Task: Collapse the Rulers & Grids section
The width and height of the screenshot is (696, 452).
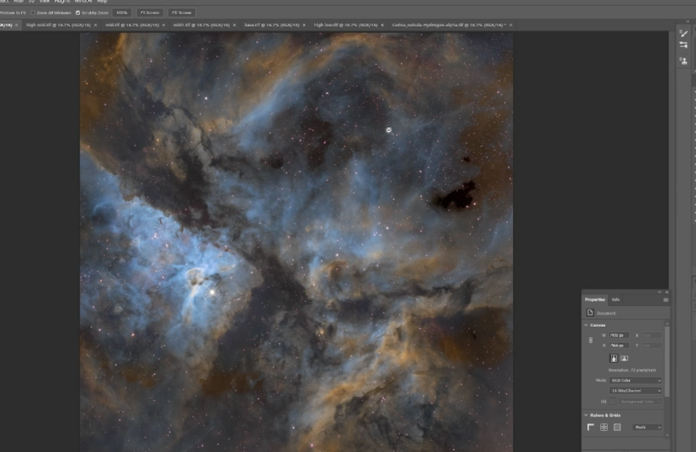Action: [x=586, y=416]
